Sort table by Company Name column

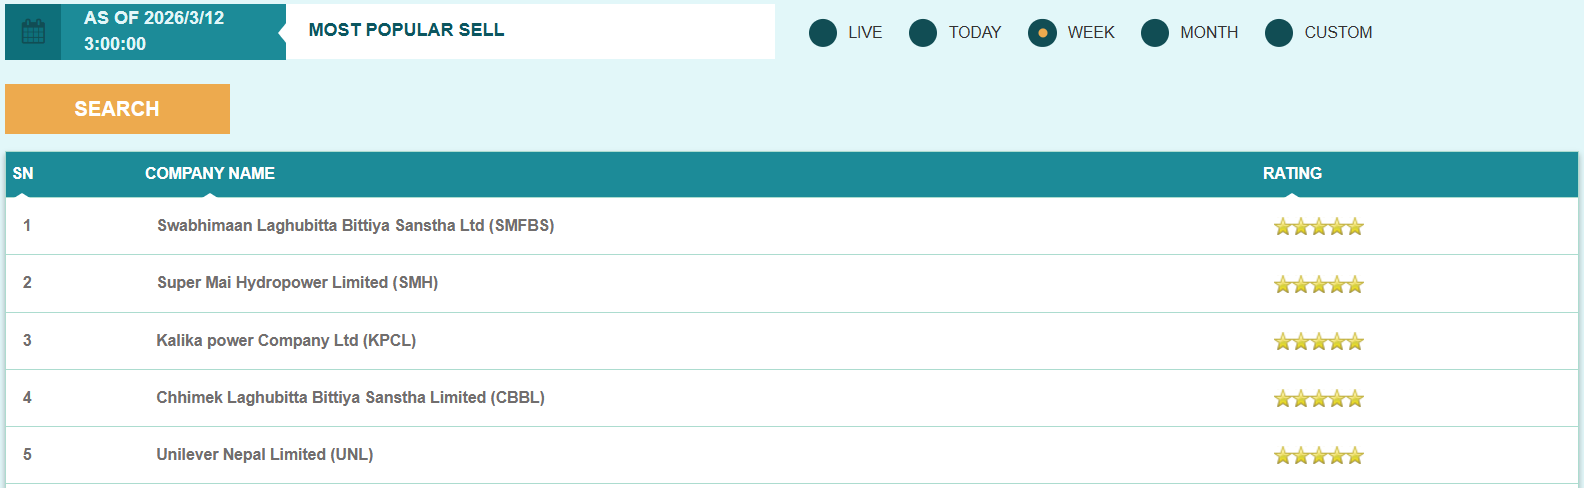point(210,174)
